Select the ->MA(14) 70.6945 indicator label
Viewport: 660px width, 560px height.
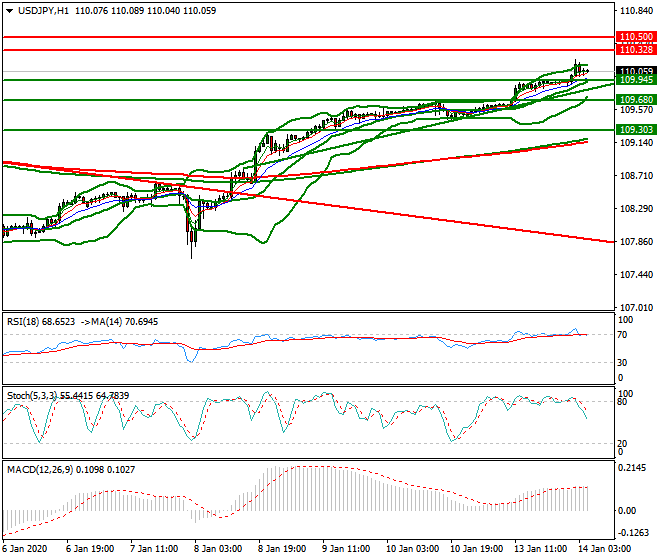(x=119, y=322)
